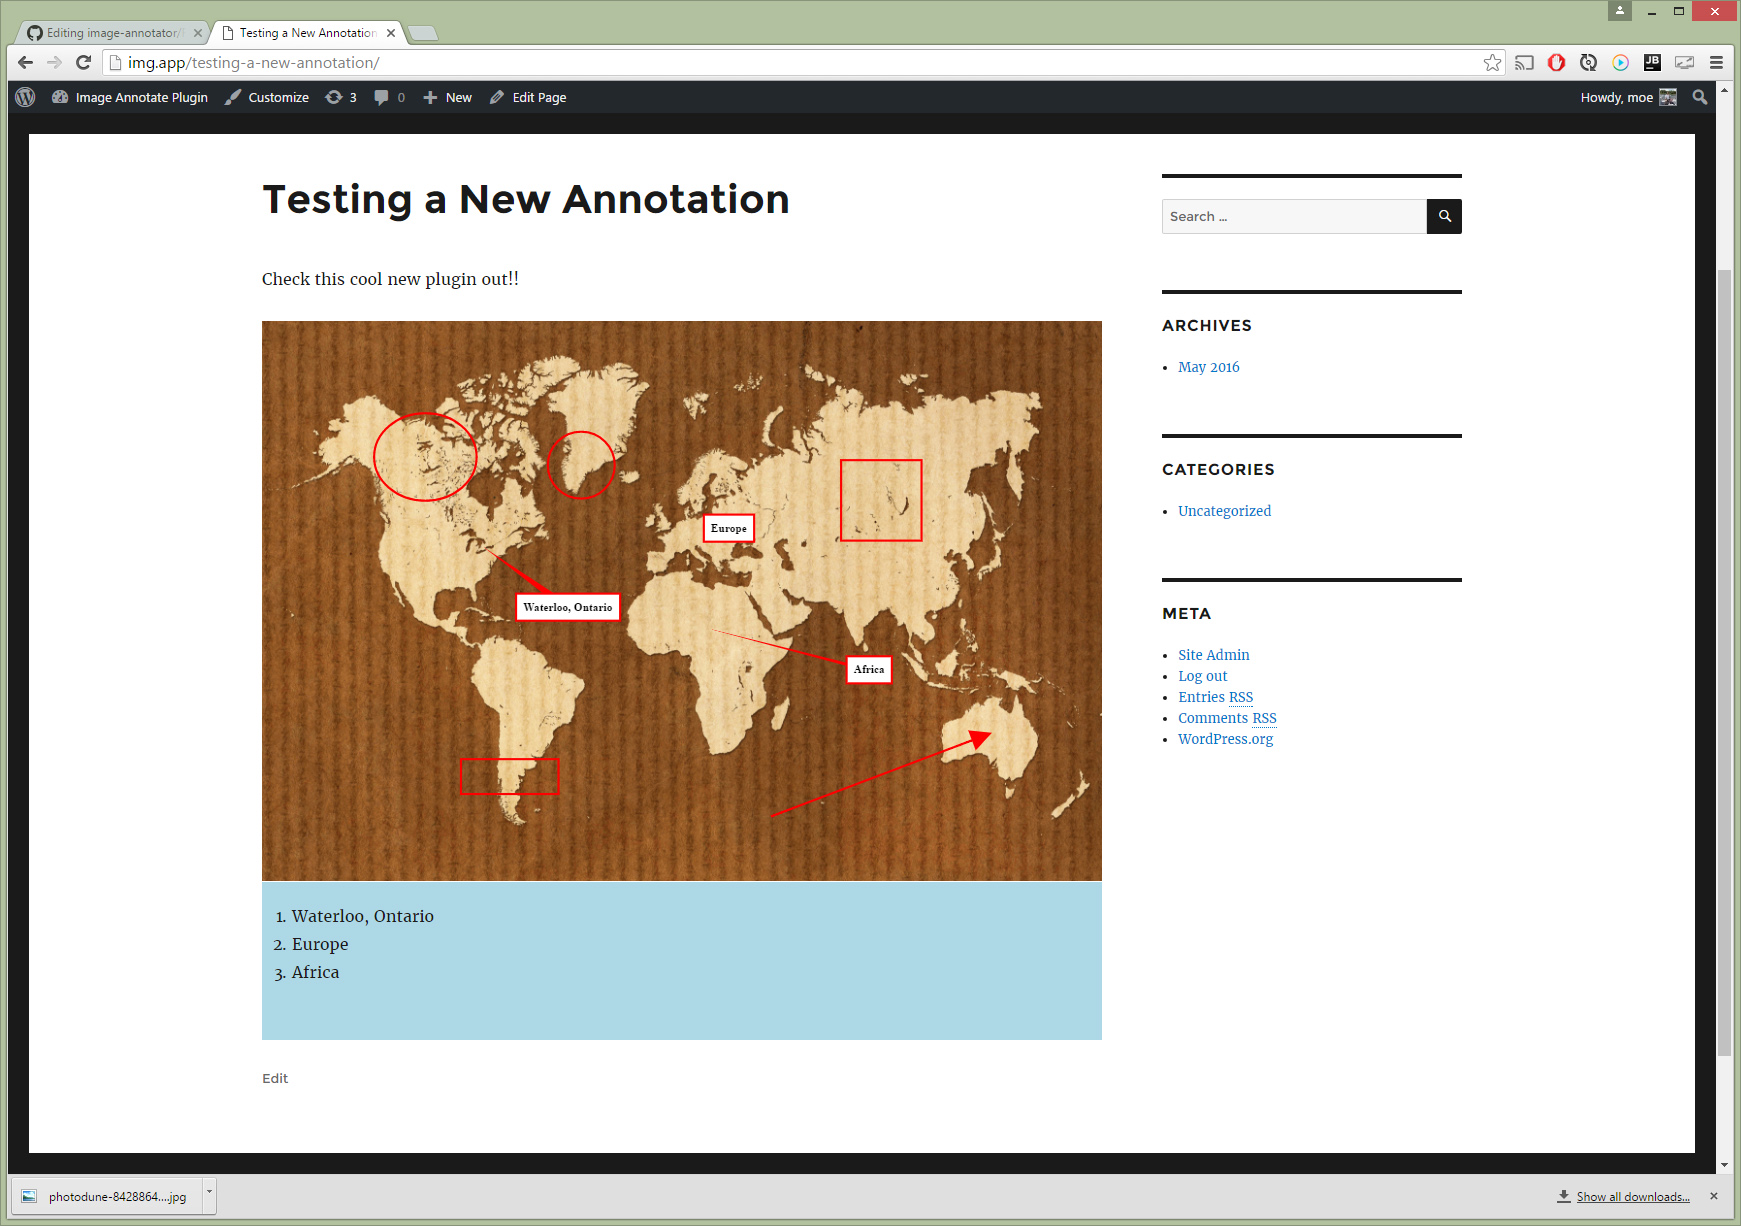Viewport: 1741px width, 1226px height.
Task: Close the Testing a New Annotation tab
Action: 391,33
